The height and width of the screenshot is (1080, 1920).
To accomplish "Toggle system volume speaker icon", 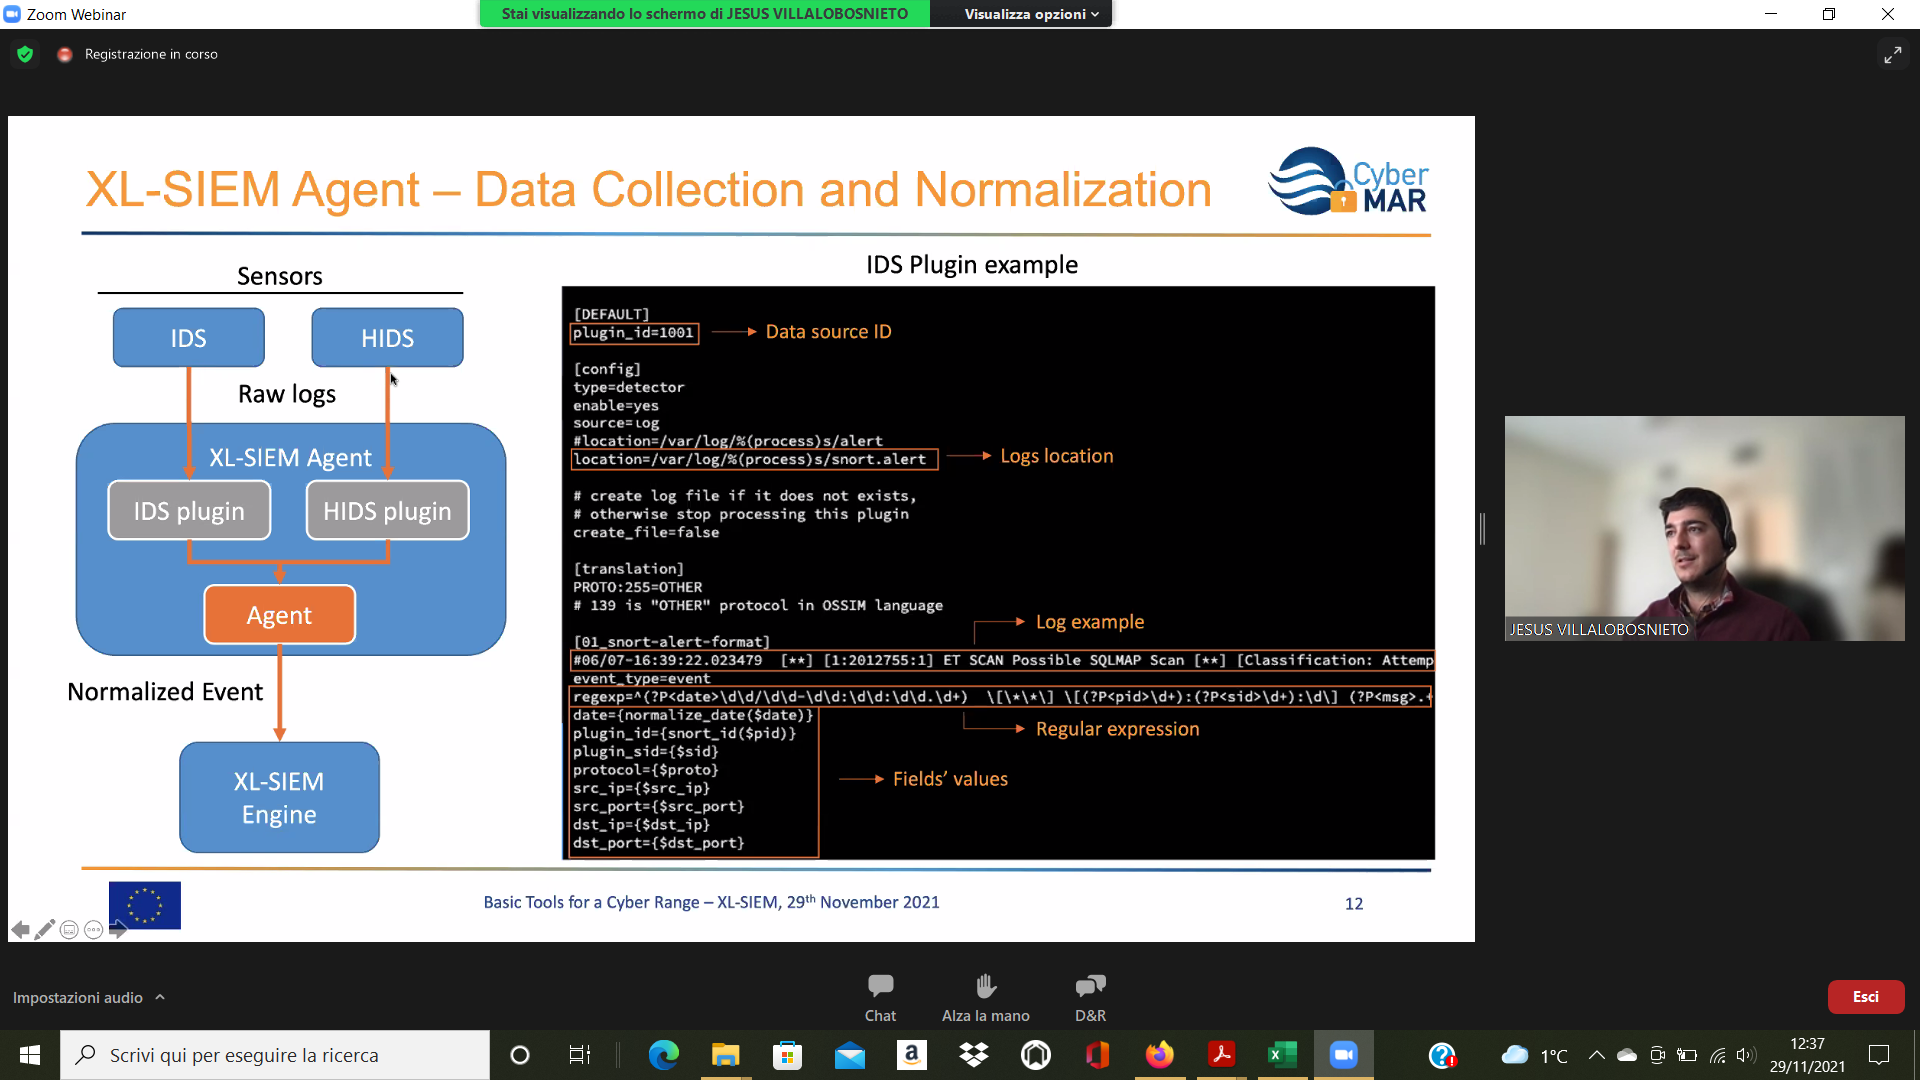I will tap(1746, 1055).
